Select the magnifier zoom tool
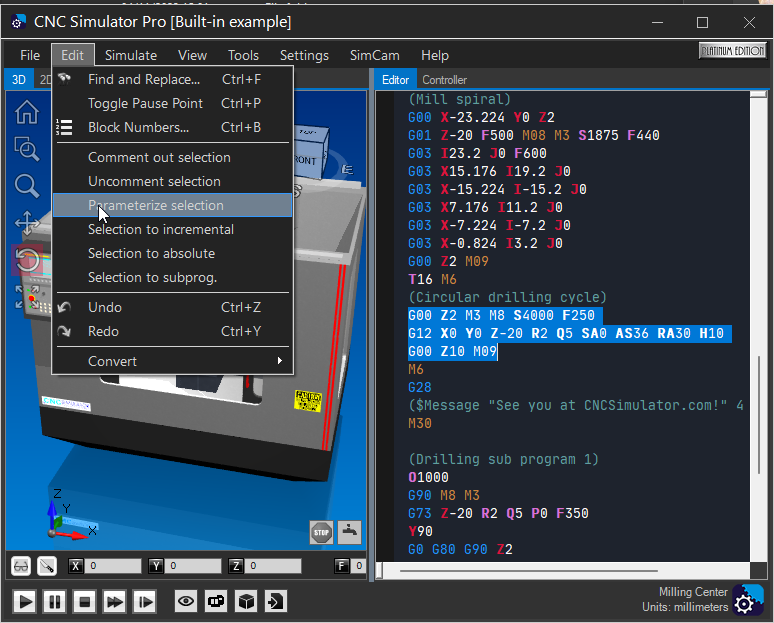The width and height of the screenshot is (774, 623). coord(27,186)
